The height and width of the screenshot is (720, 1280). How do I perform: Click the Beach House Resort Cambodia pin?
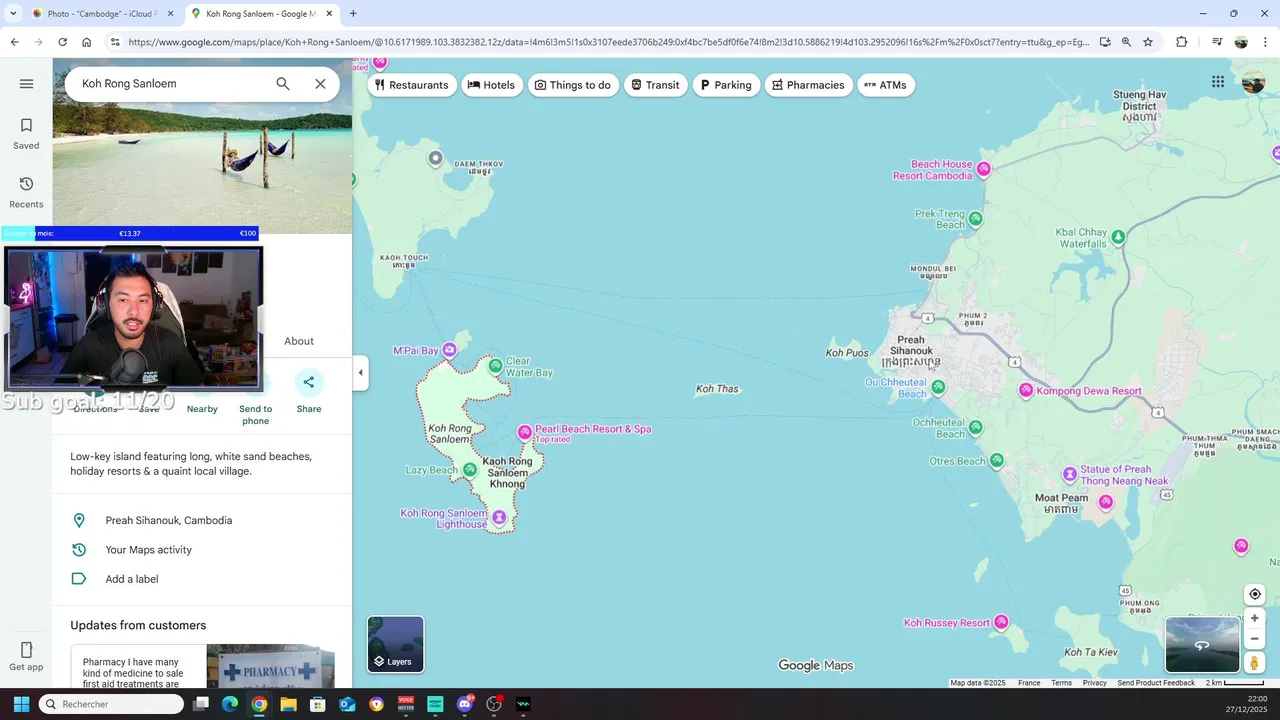click(x=984, y=169)
